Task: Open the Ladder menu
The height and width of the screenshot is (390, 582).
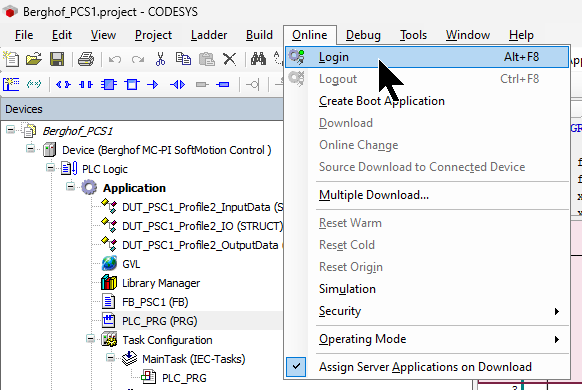Action: (209, 35)
